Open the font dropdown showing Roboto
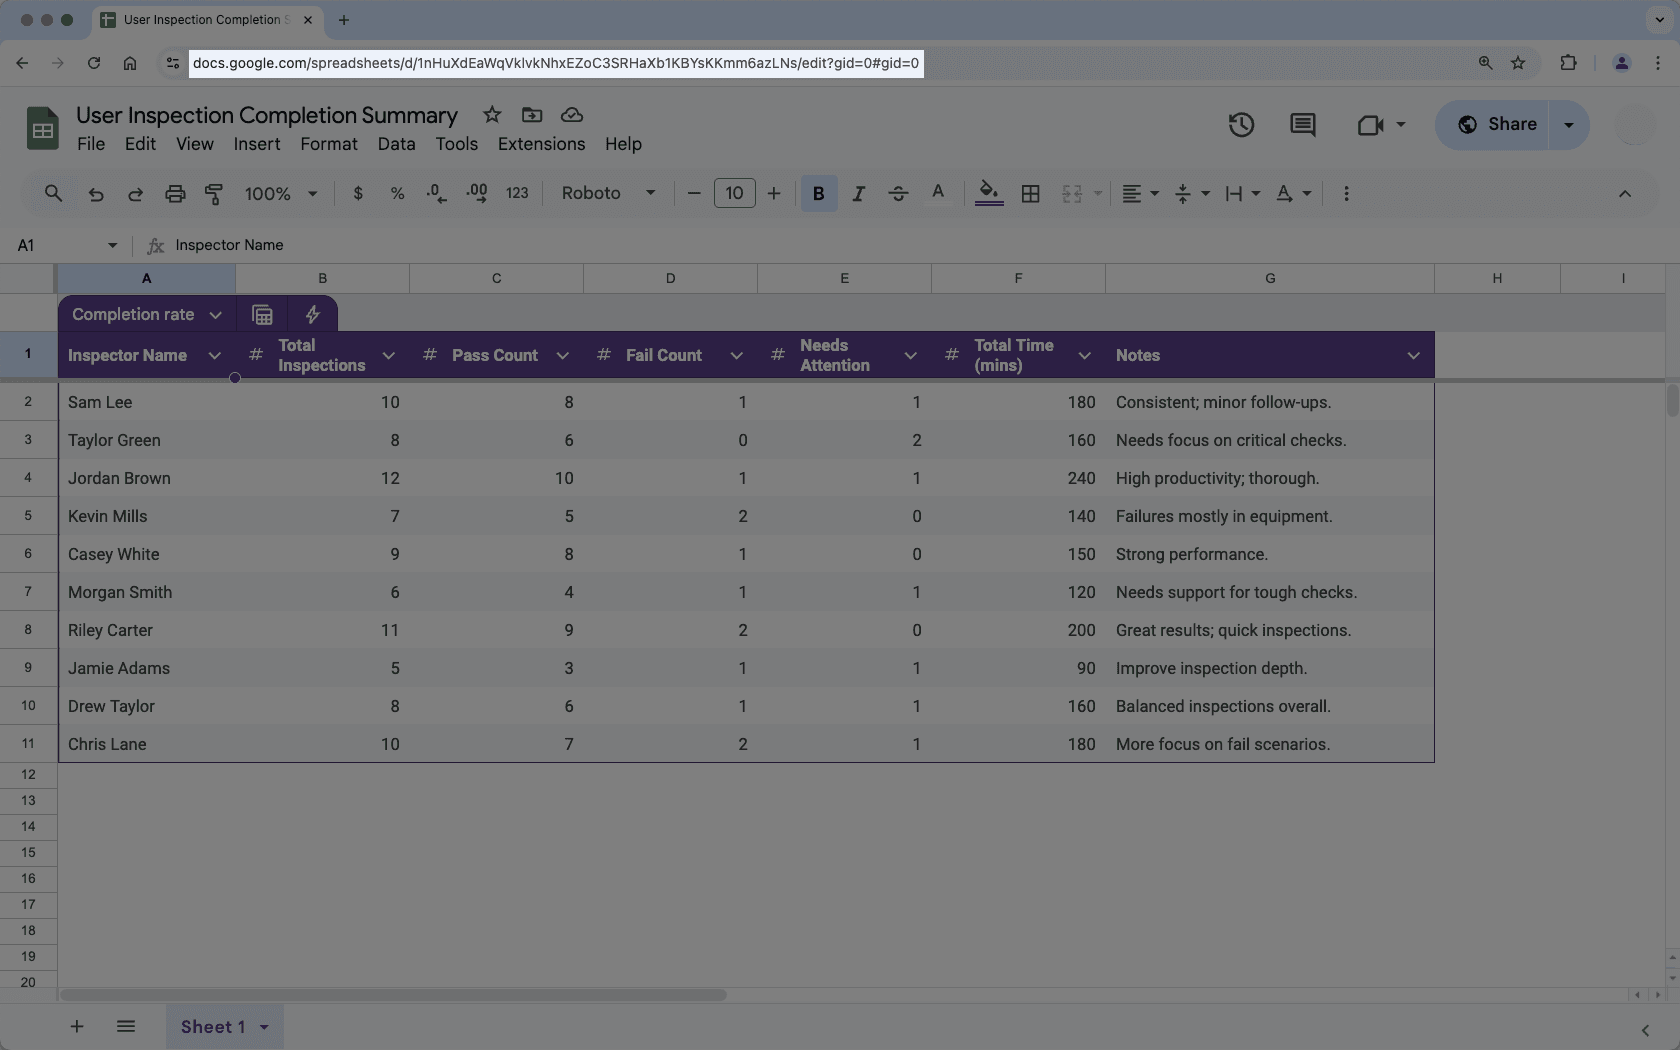This screenshot has height=1050, width=1680. [607, 193]
